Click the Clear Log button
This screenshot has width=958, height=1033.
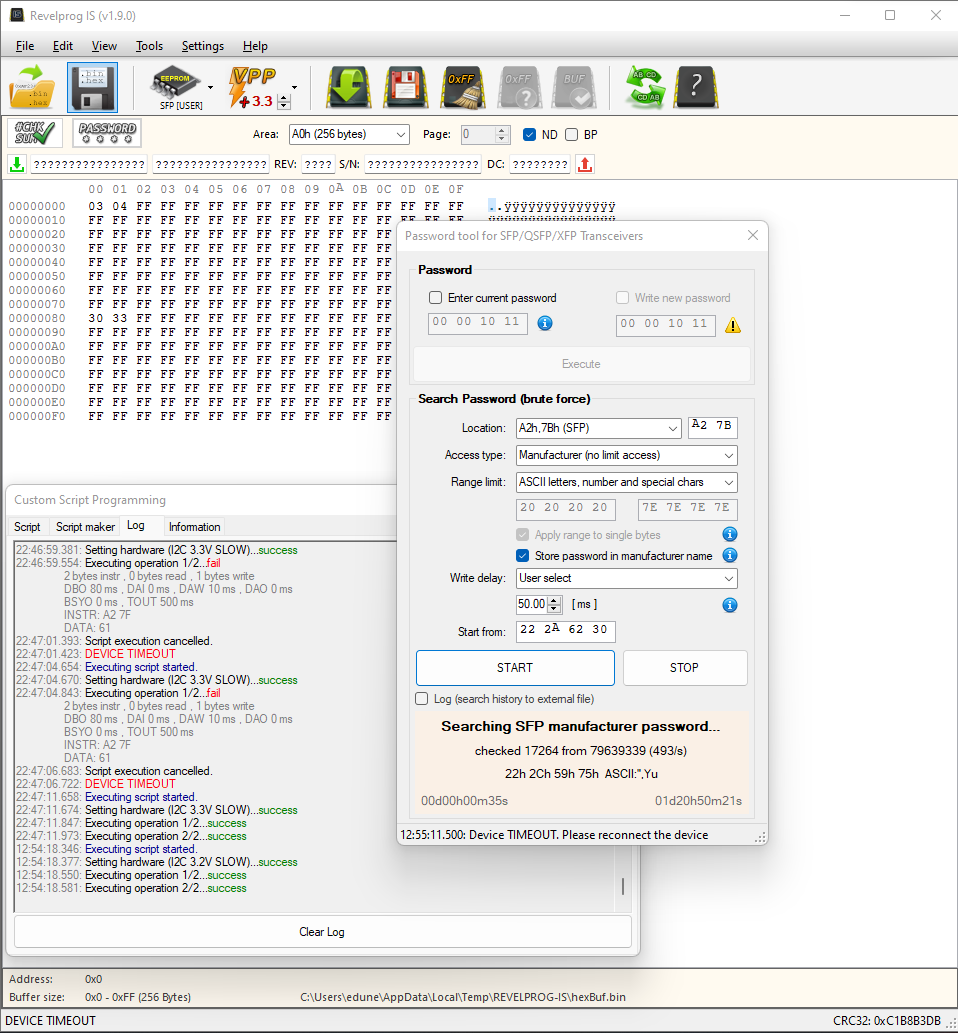point(322,932)
